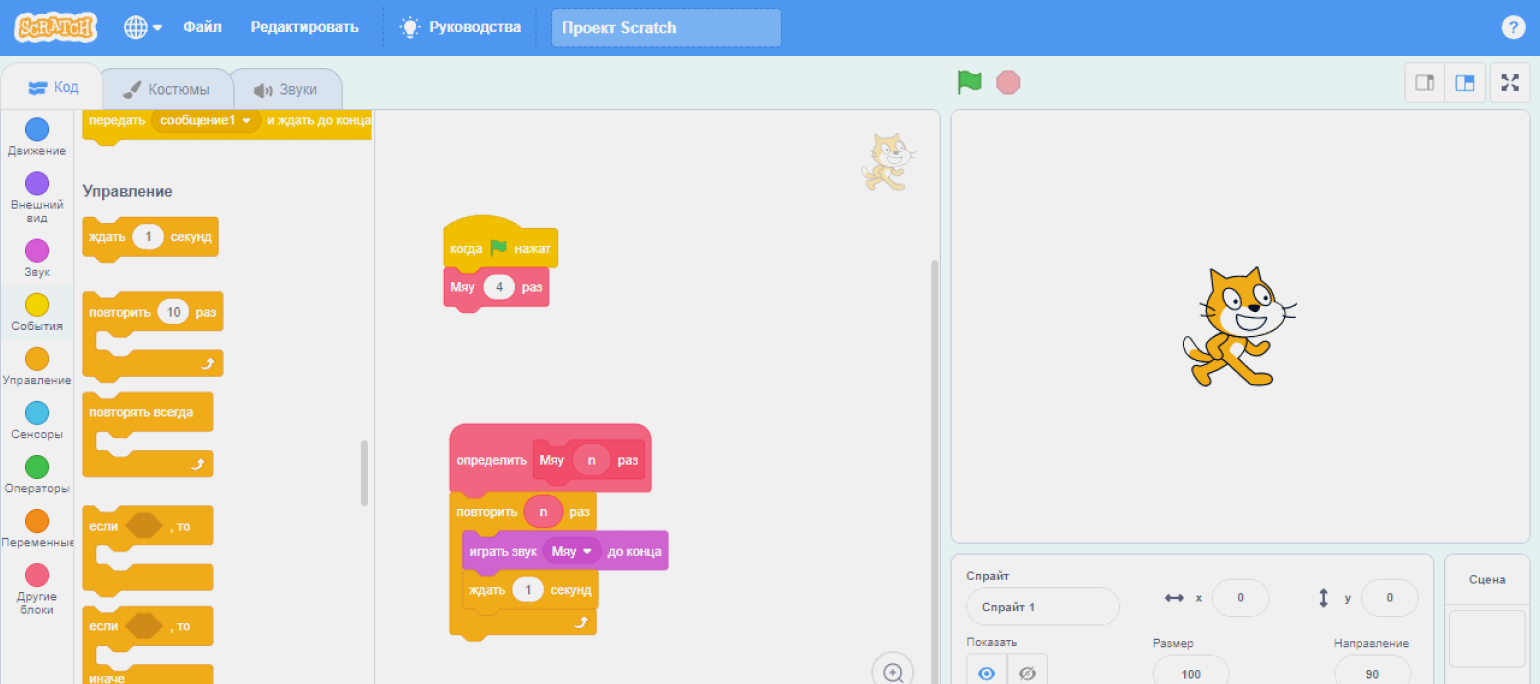The image size is (1540, 684).
Task: Click the Scratch logo
Action: (56, 27)
